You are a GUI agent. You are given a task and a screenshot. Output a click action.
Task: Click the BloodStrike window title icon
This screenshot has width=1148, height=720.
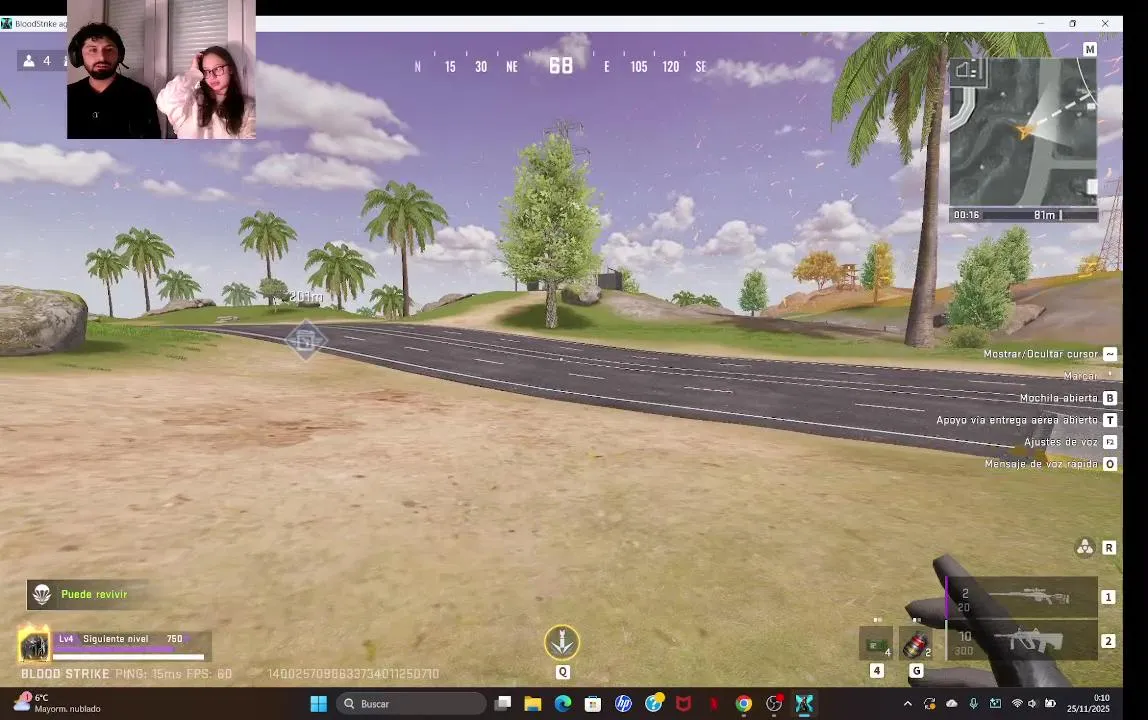[7, 23]
